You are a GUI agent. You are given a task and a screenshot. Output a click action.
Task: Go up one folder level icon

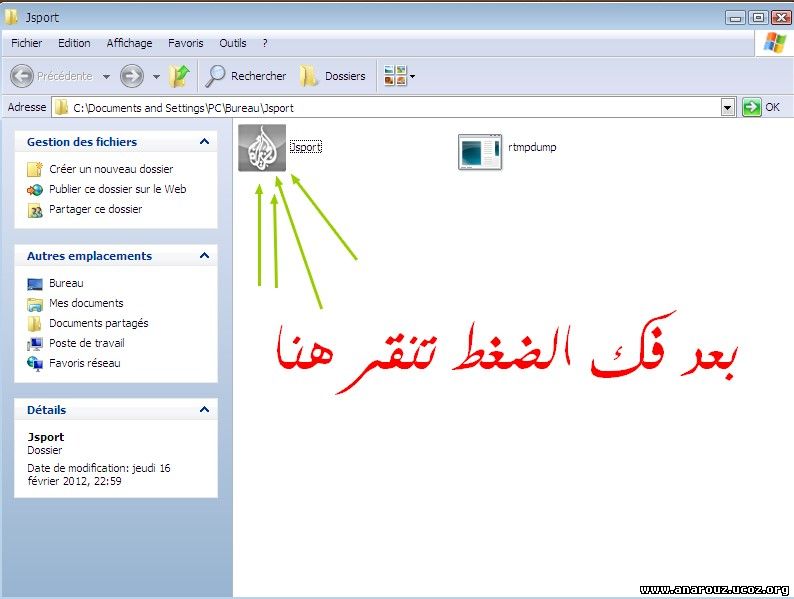179,76
